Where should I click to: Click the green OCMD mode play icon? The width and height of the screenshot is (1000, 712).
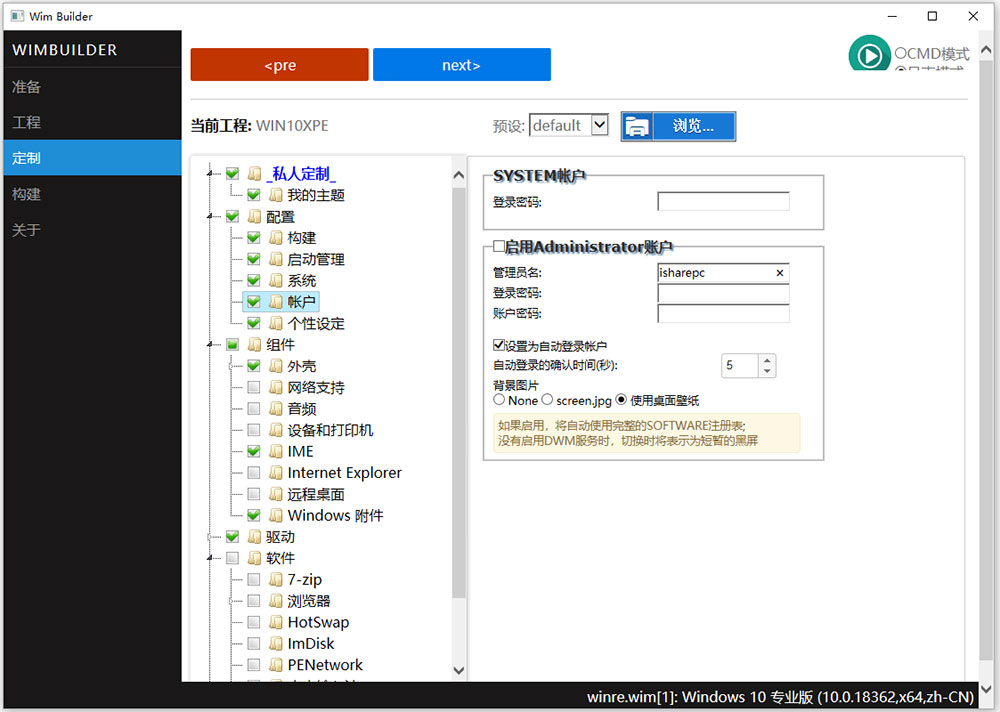pyautogui.click(x=869, y=54)
